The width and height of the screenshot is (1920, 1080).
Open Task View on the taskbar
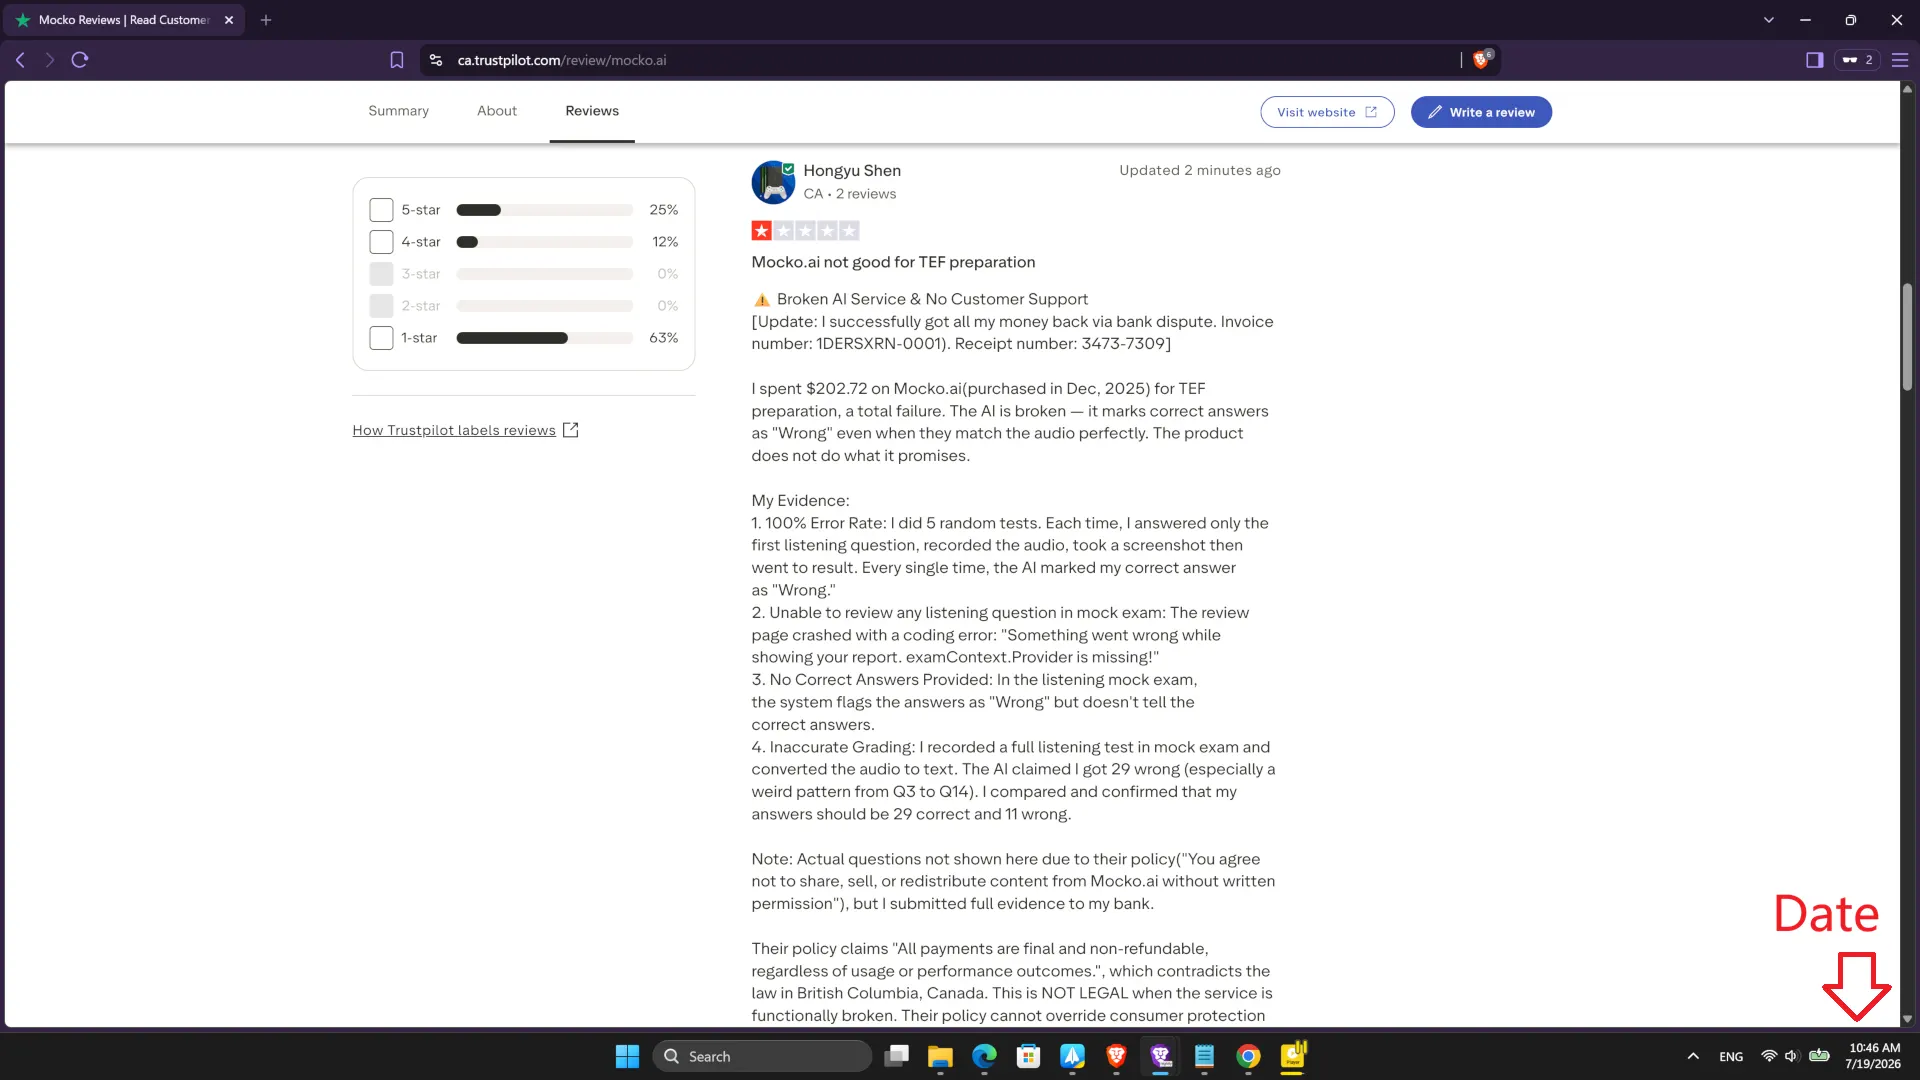pos(896,1056)
